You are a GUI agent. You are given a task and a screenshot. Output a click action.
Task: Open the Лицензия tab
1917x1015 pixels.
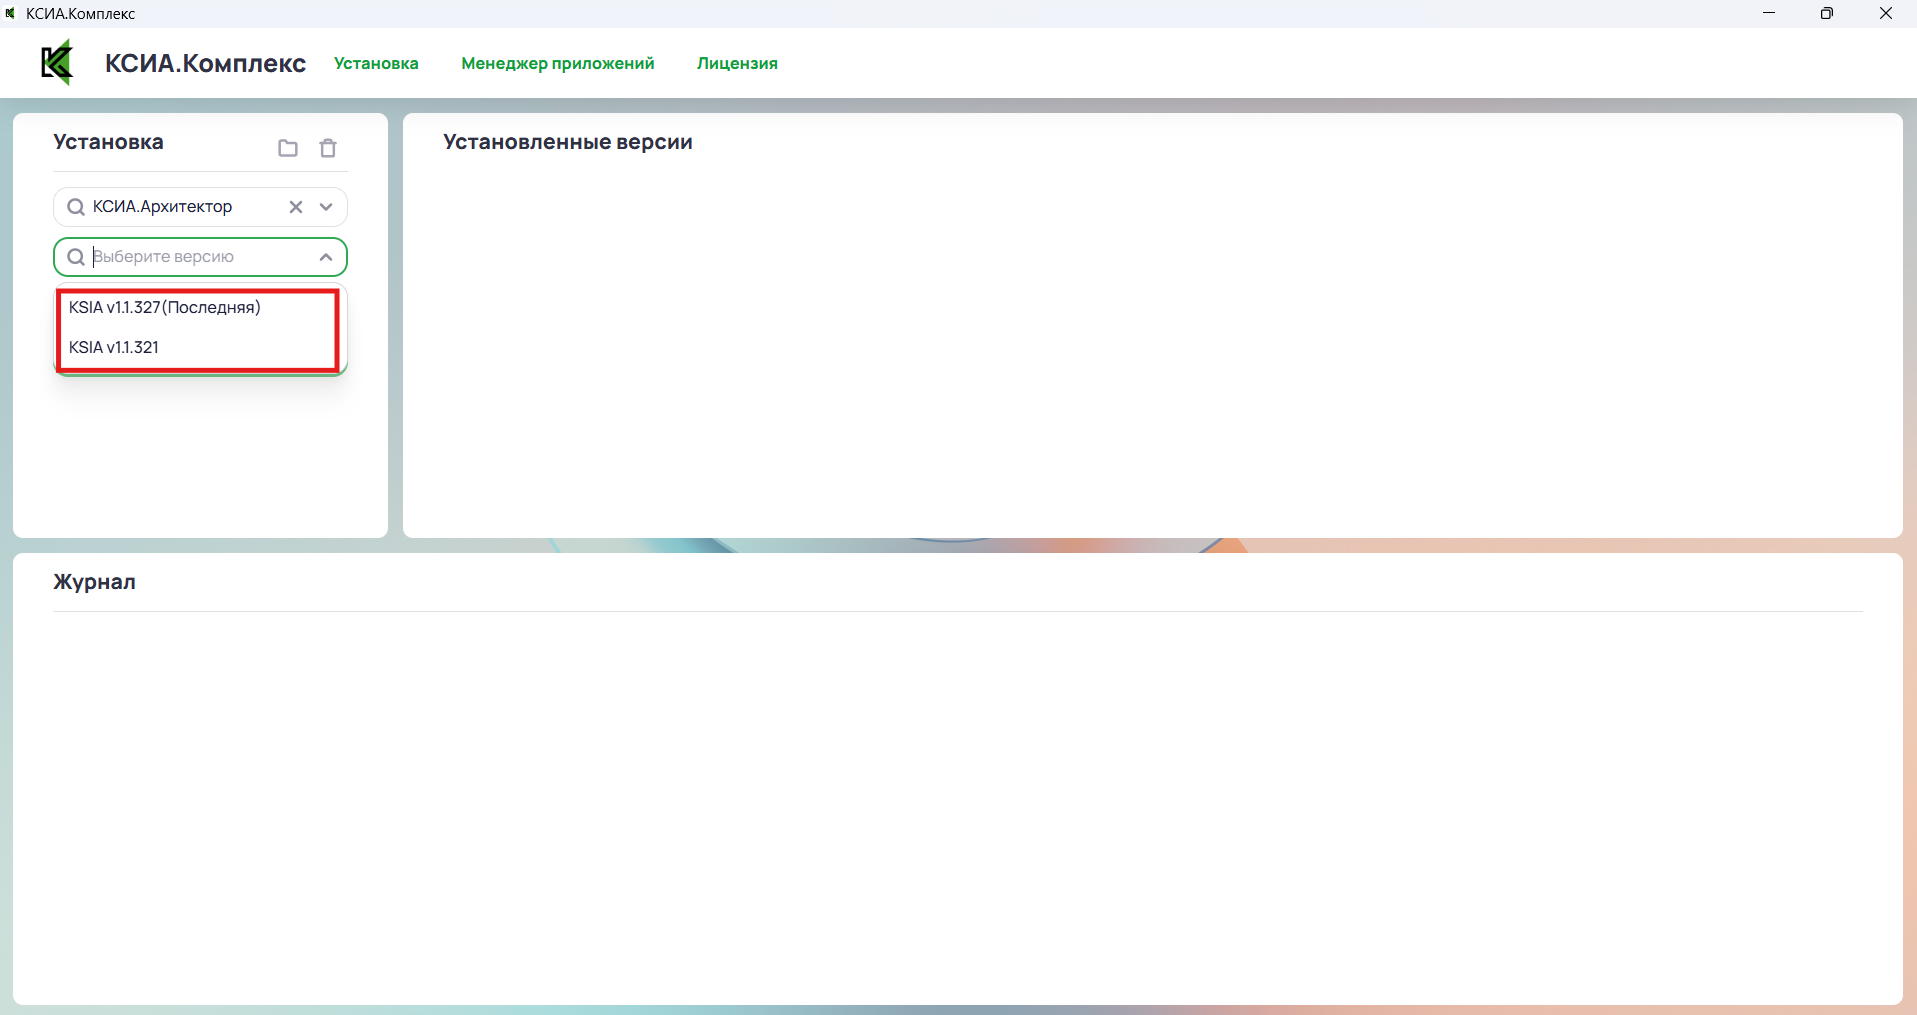[x=737, y=63]
